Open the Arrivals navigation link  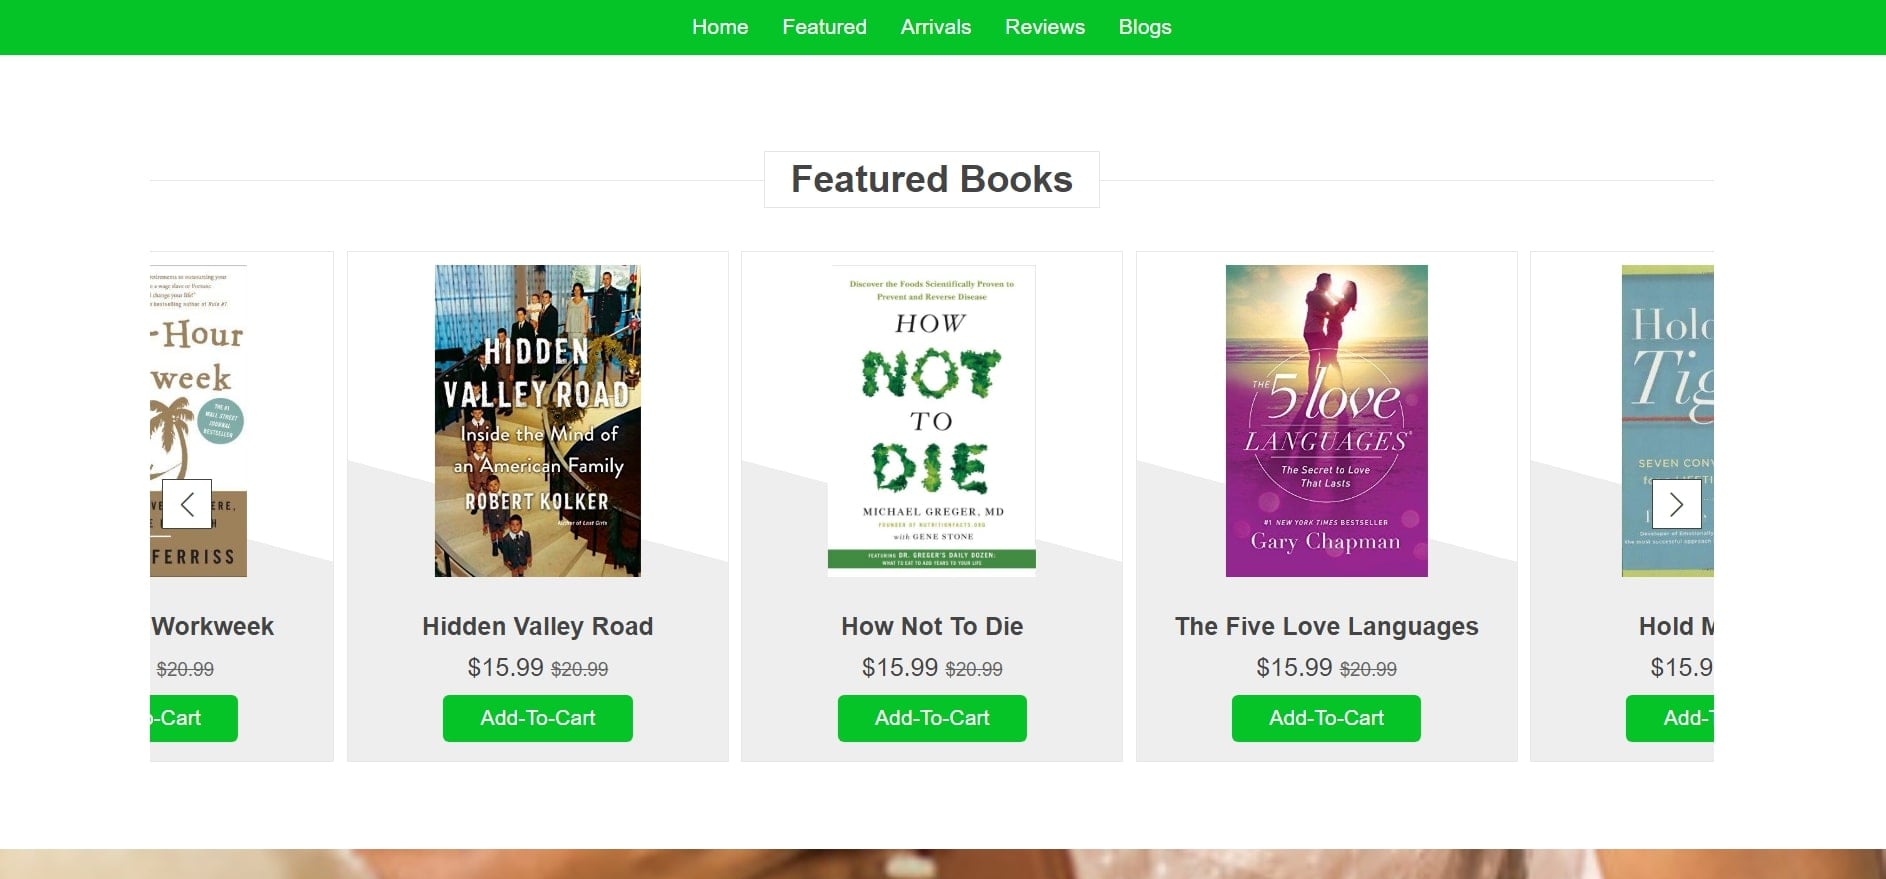point(935,27)
